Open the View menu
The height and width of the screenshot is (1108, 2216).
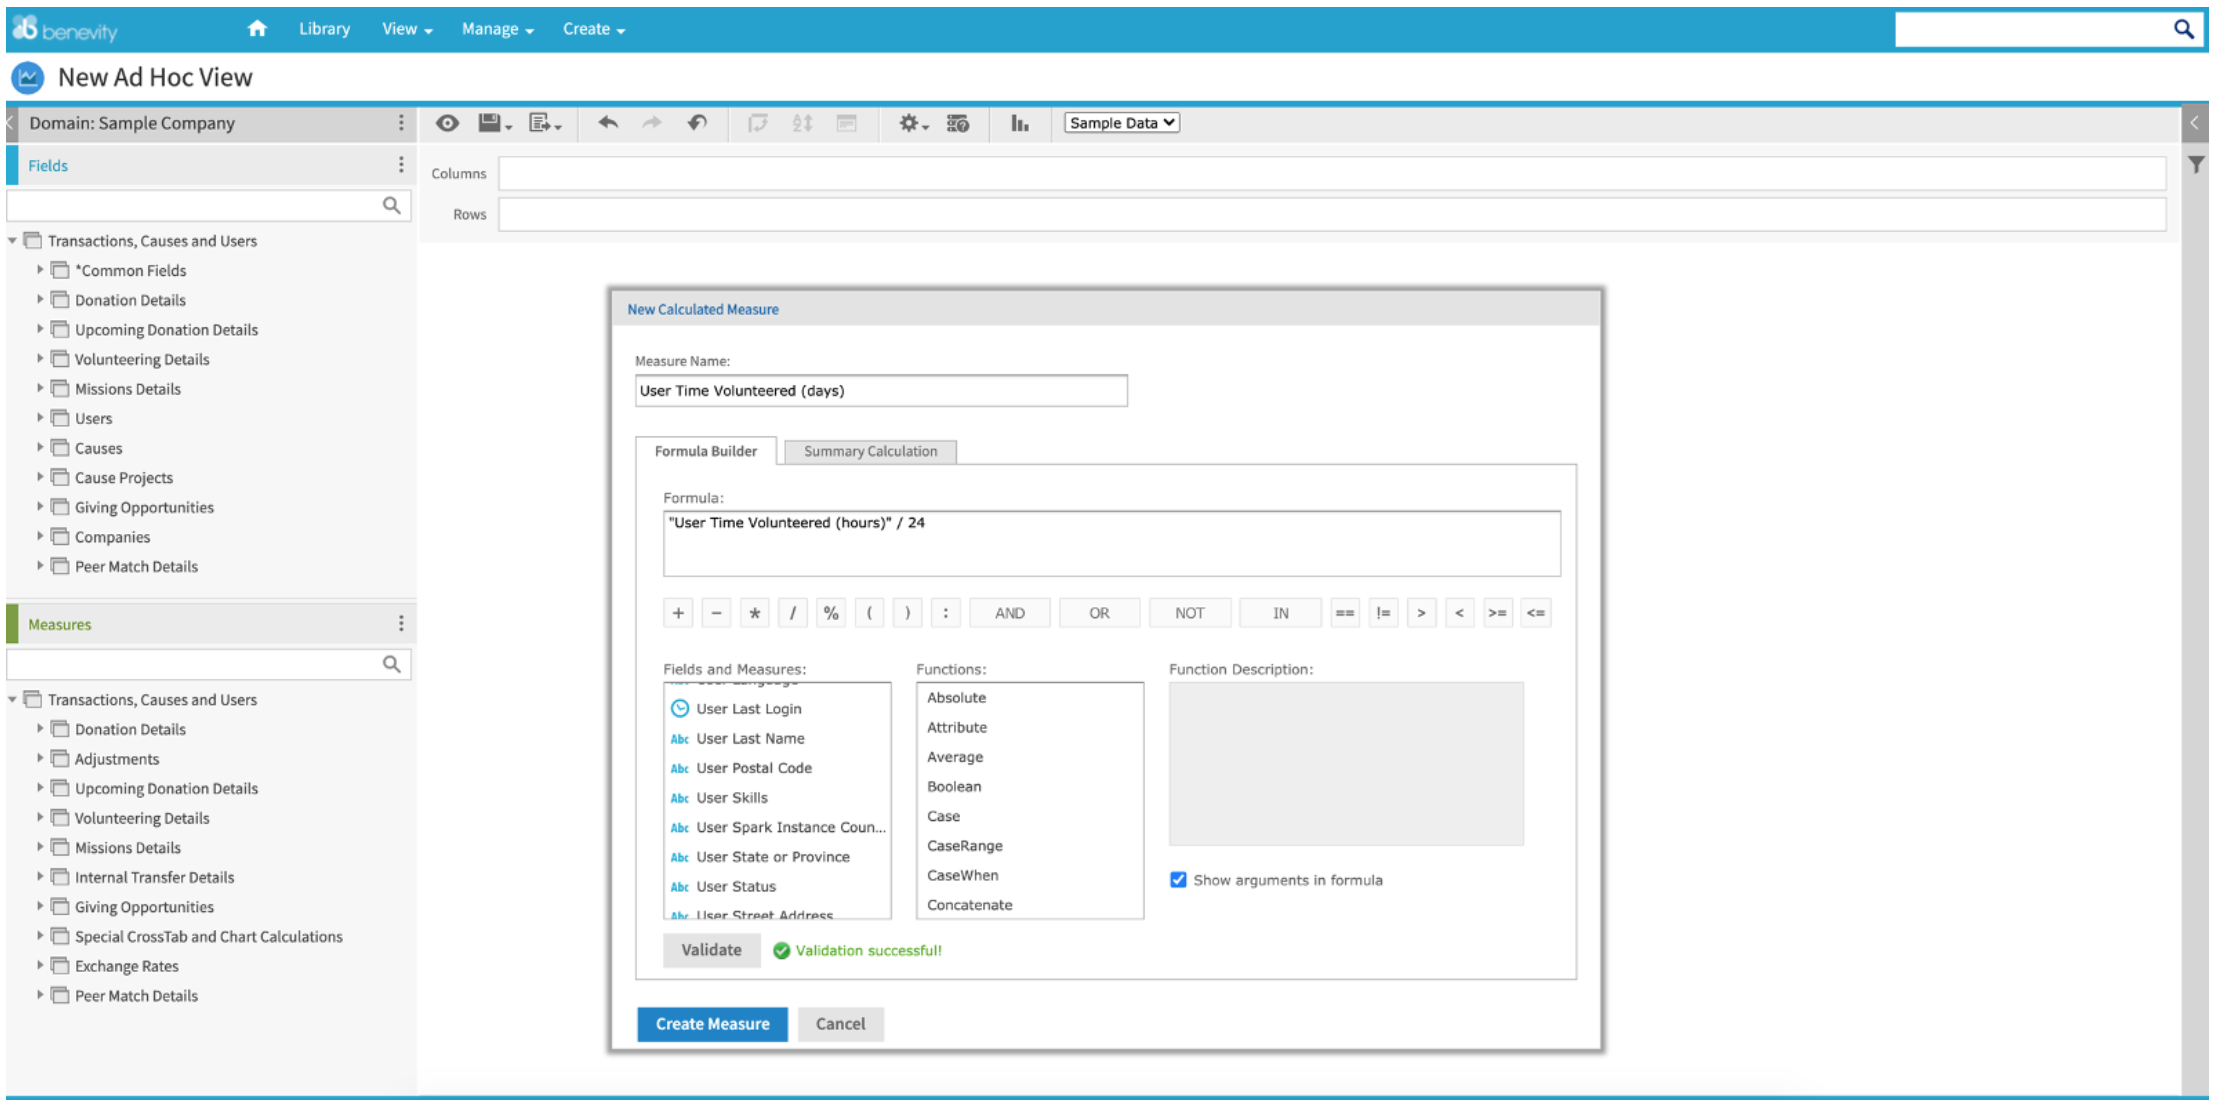407,29
